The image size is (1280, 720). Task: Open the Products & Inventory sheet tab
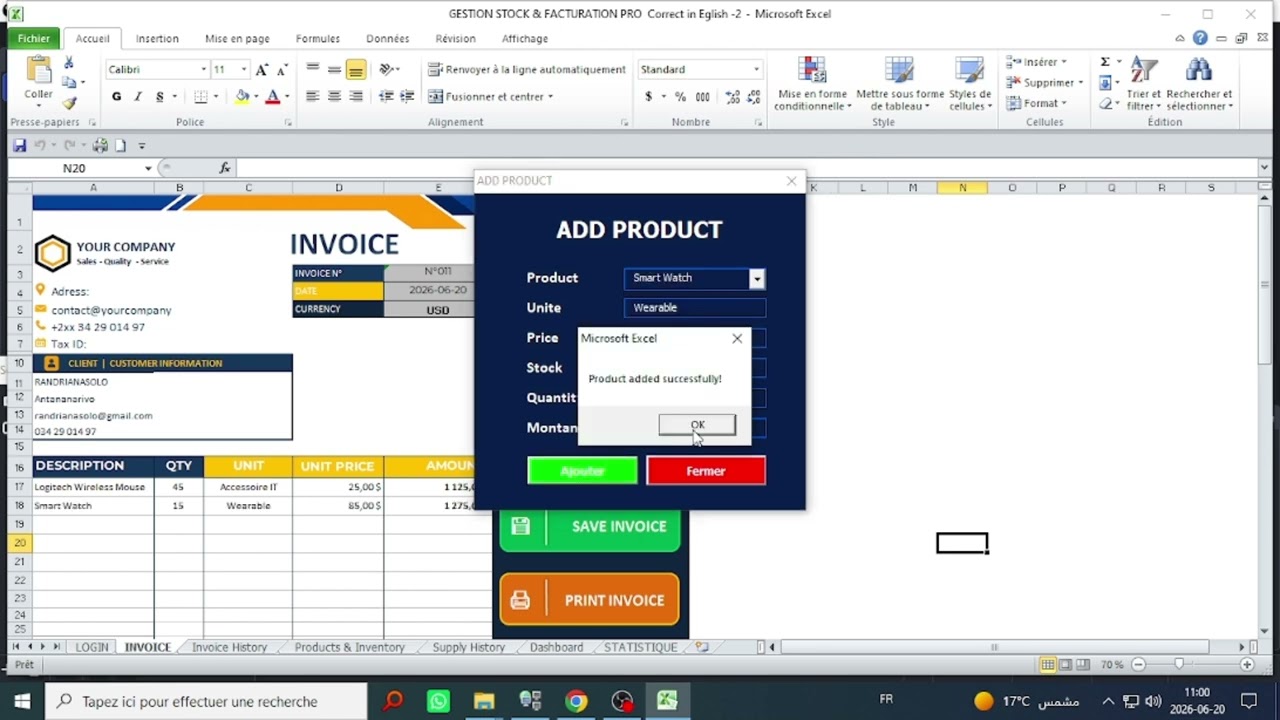[x=349, y=647]
